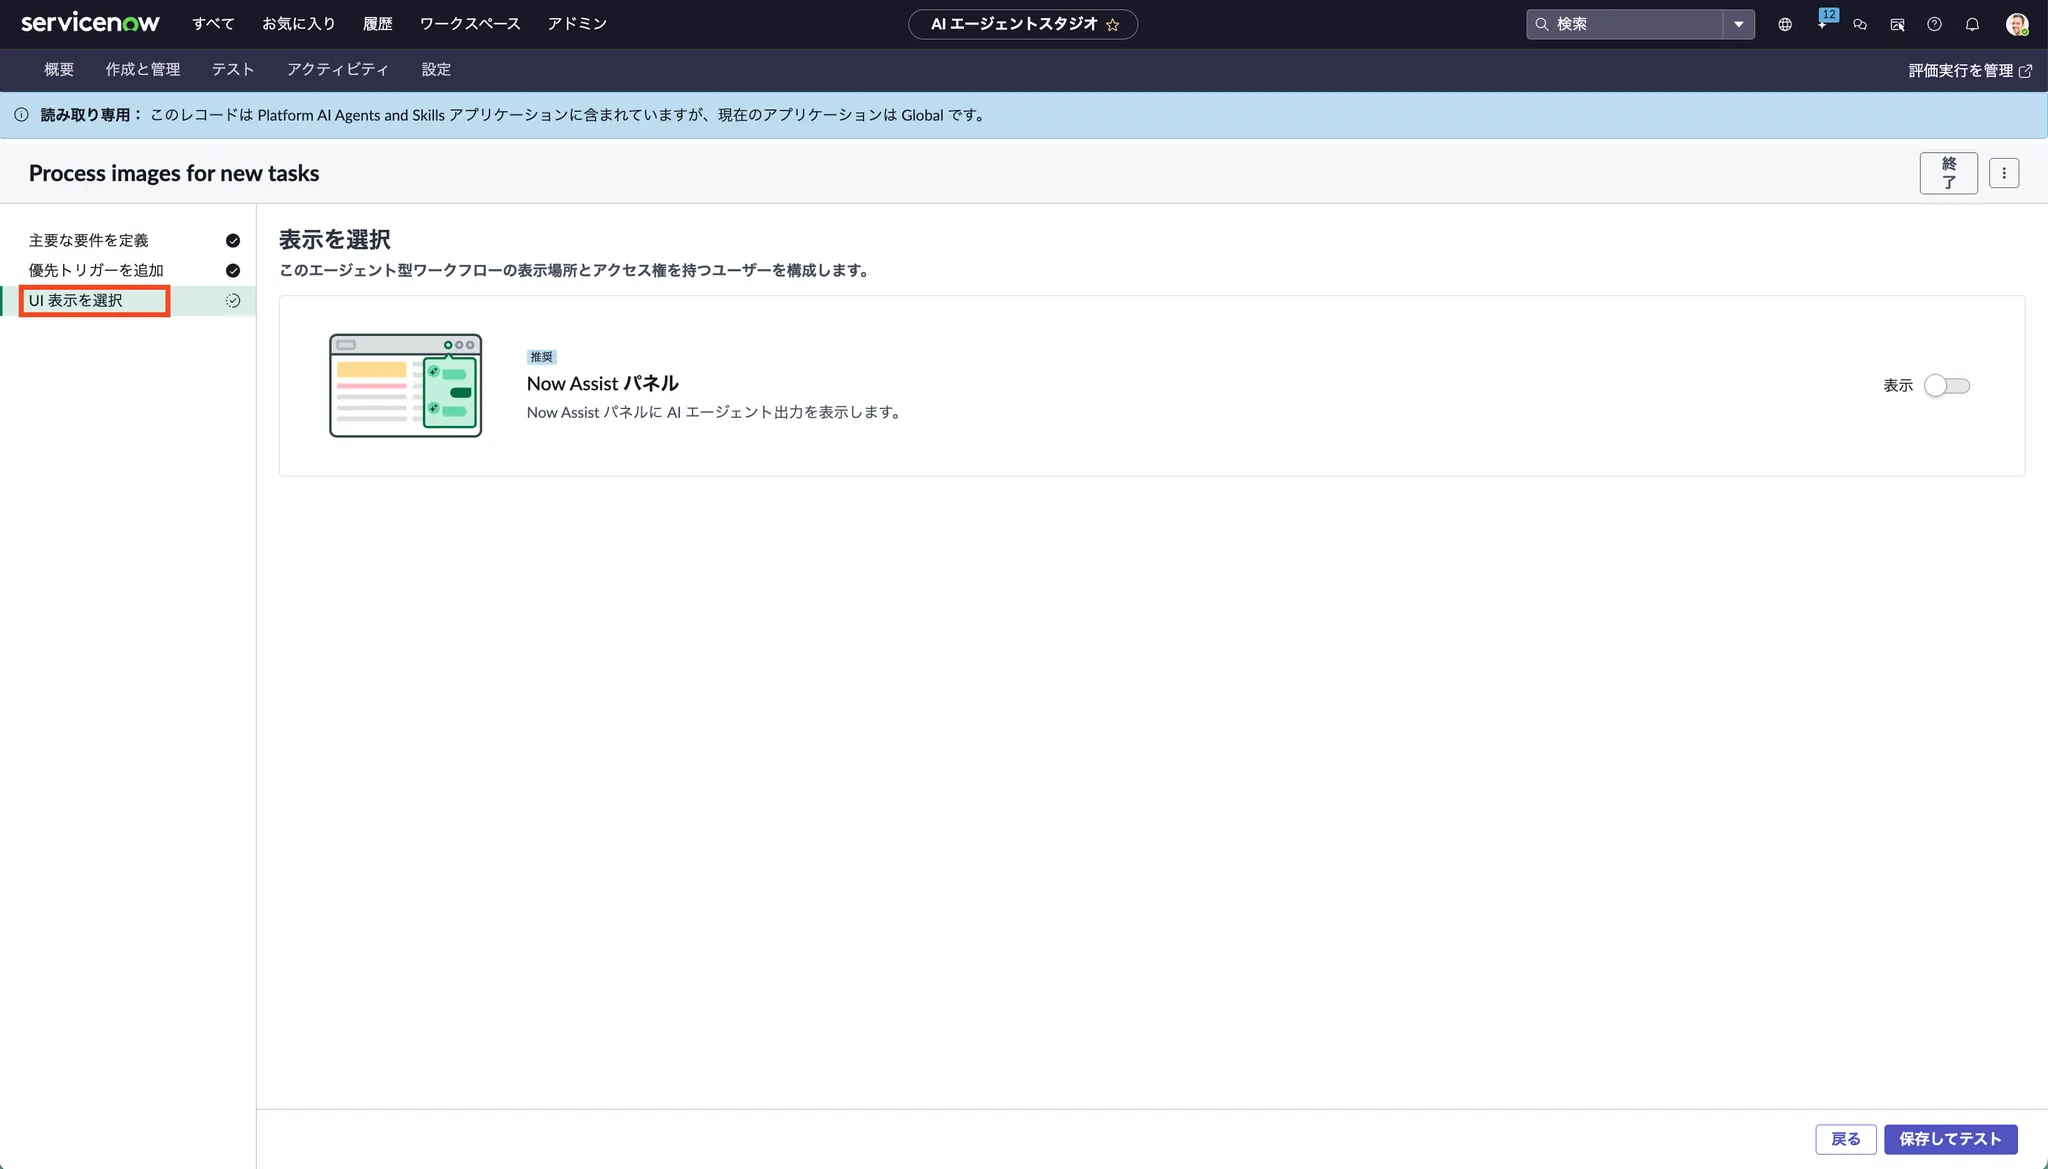The height and width of the screenshot is (1169, 2048).
Task: Click the 保存してテスト button
Action: point(1950,1139)
